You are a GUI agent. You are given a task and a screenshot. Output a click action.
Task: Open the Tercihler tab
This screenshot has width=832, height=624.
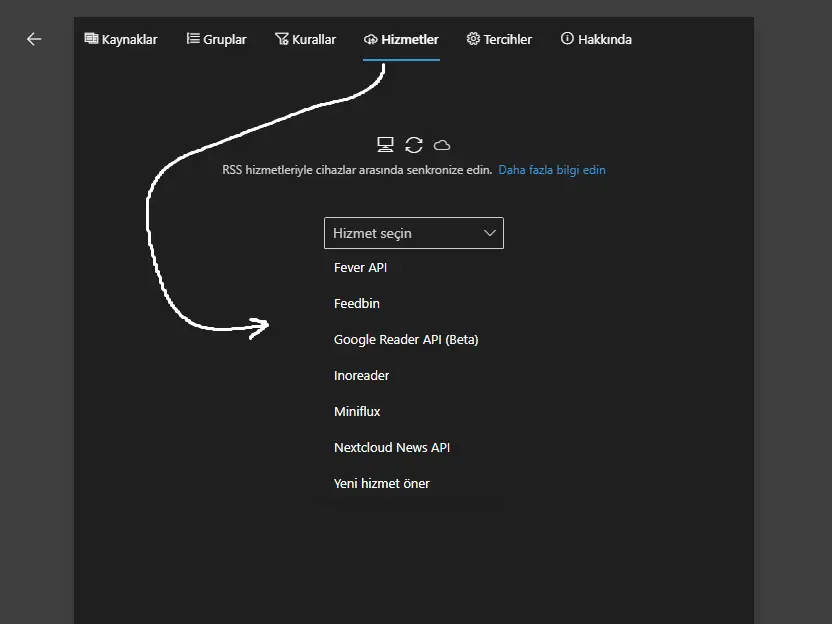pos(499,39)
